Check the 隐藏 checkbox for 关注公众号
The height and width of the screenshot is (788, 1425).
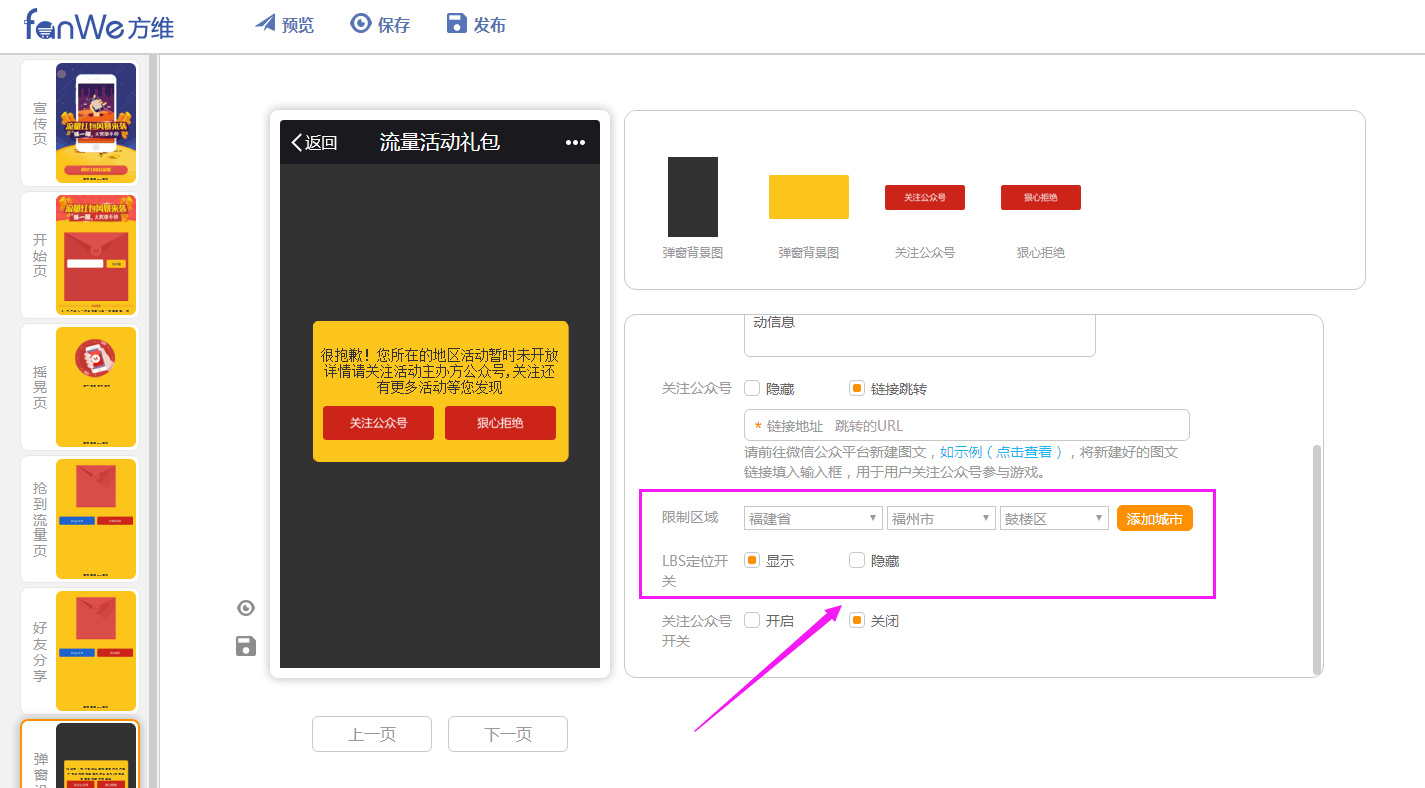click(753, 389)
